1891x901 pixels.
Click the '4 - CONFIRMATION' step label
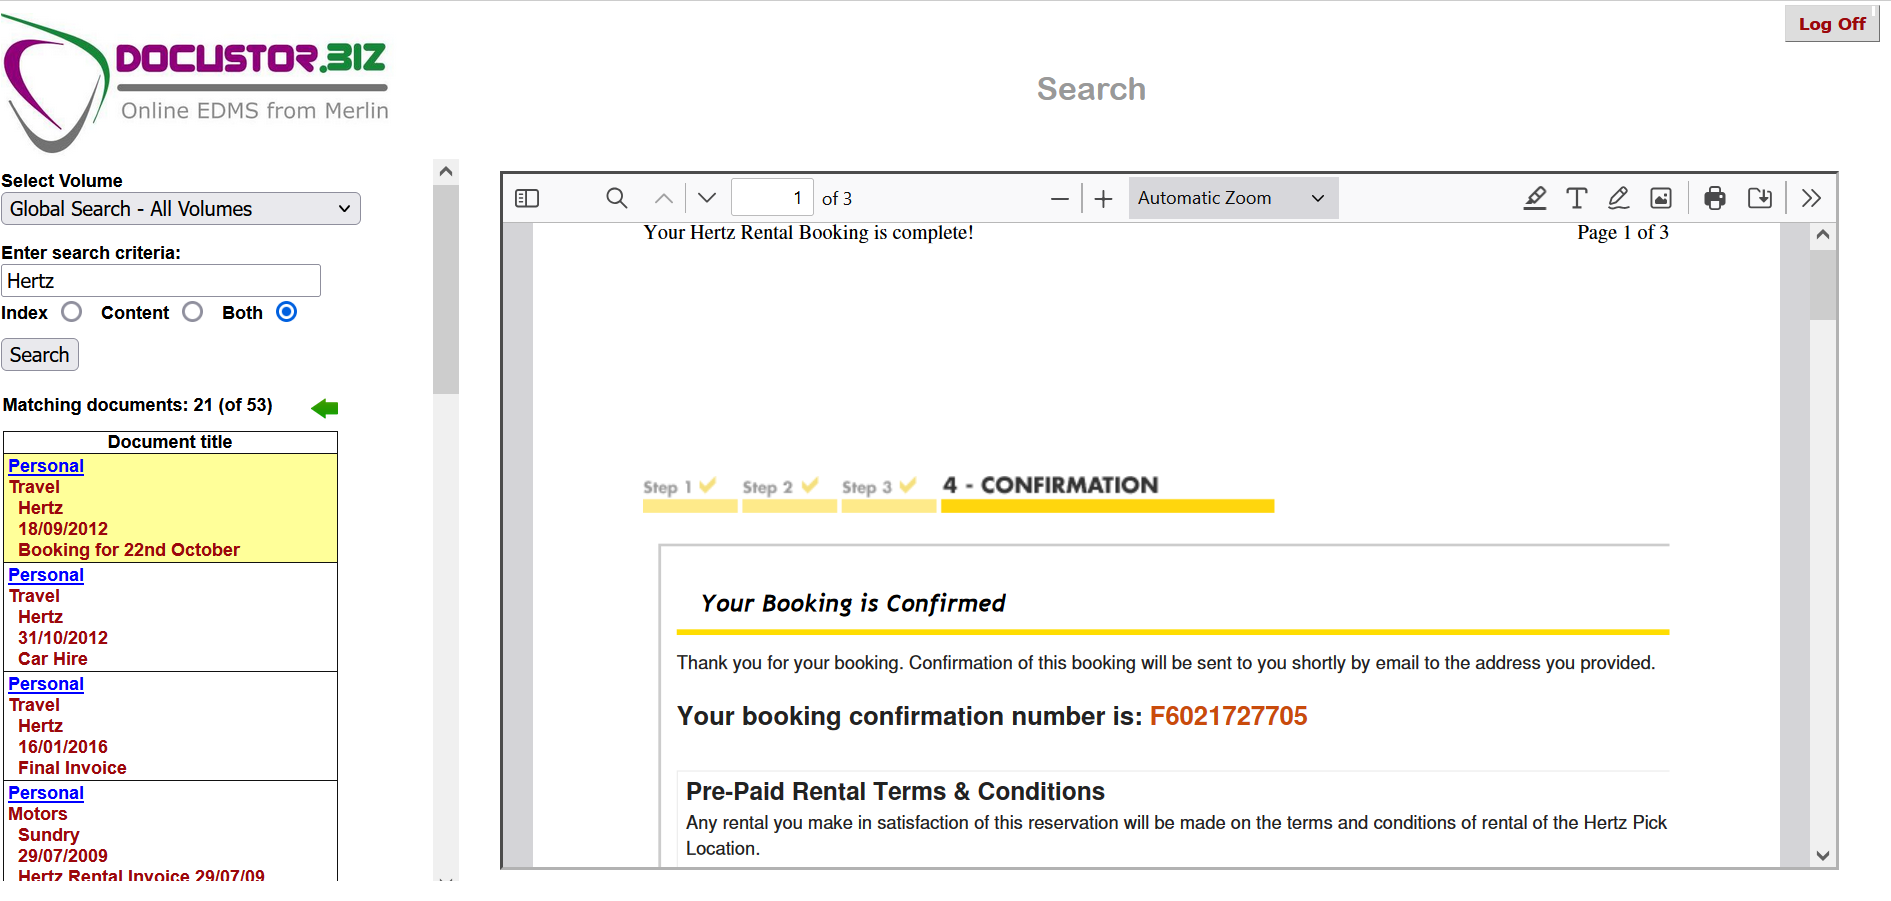[x=1050, y=485]
